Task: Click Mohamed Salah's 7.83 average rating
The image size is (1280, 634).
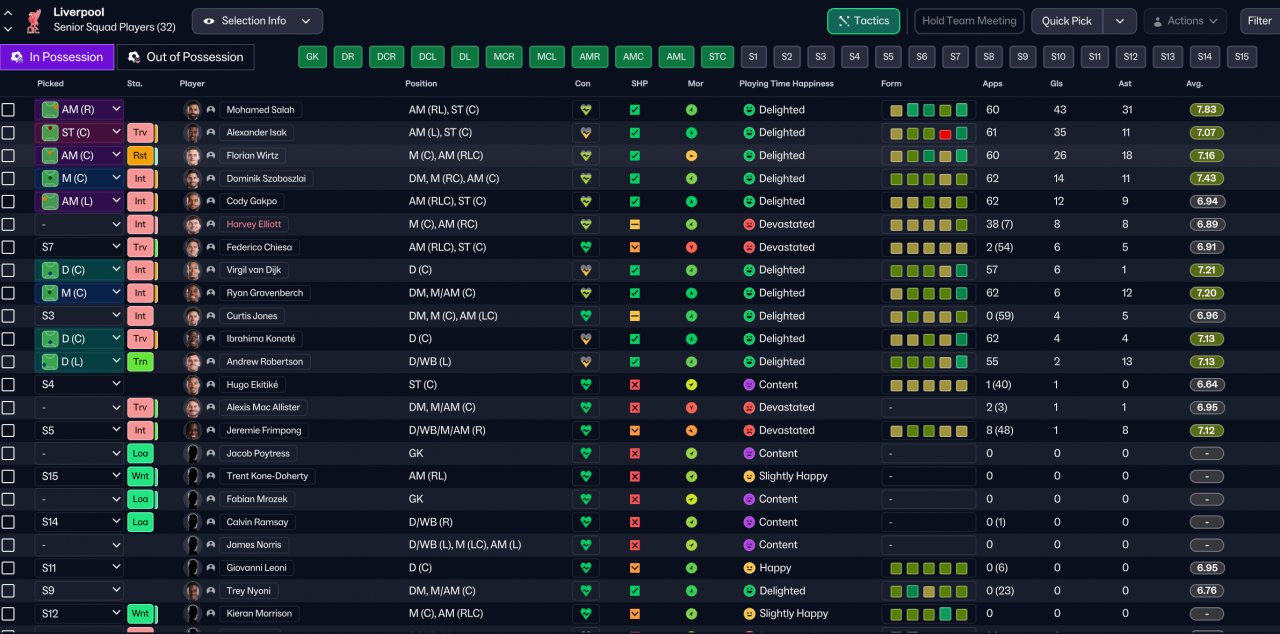Action: 1207,110
